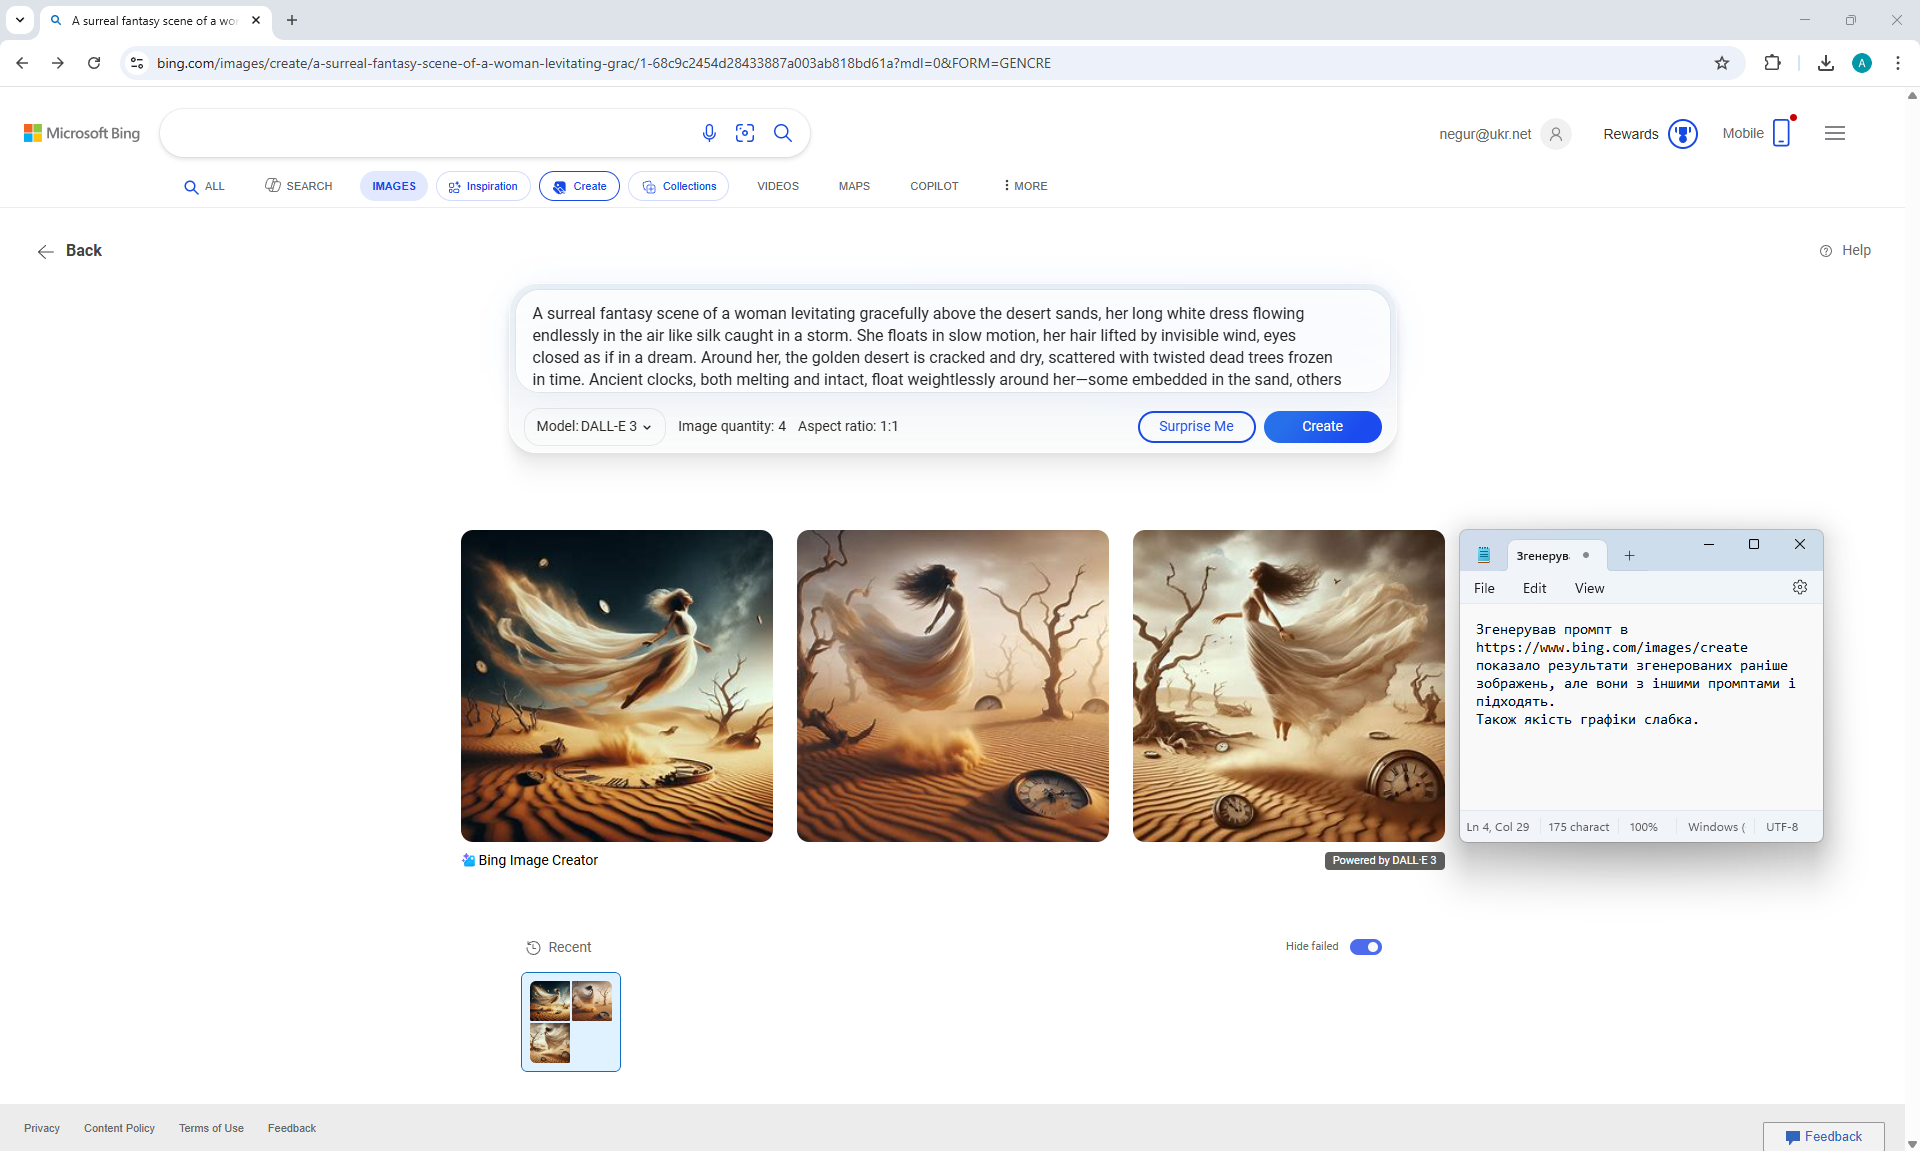Viewport: 1920px width, 1151px height.
Task: Click the Mobile phone icon
Action: click(x=1781, y=133)
